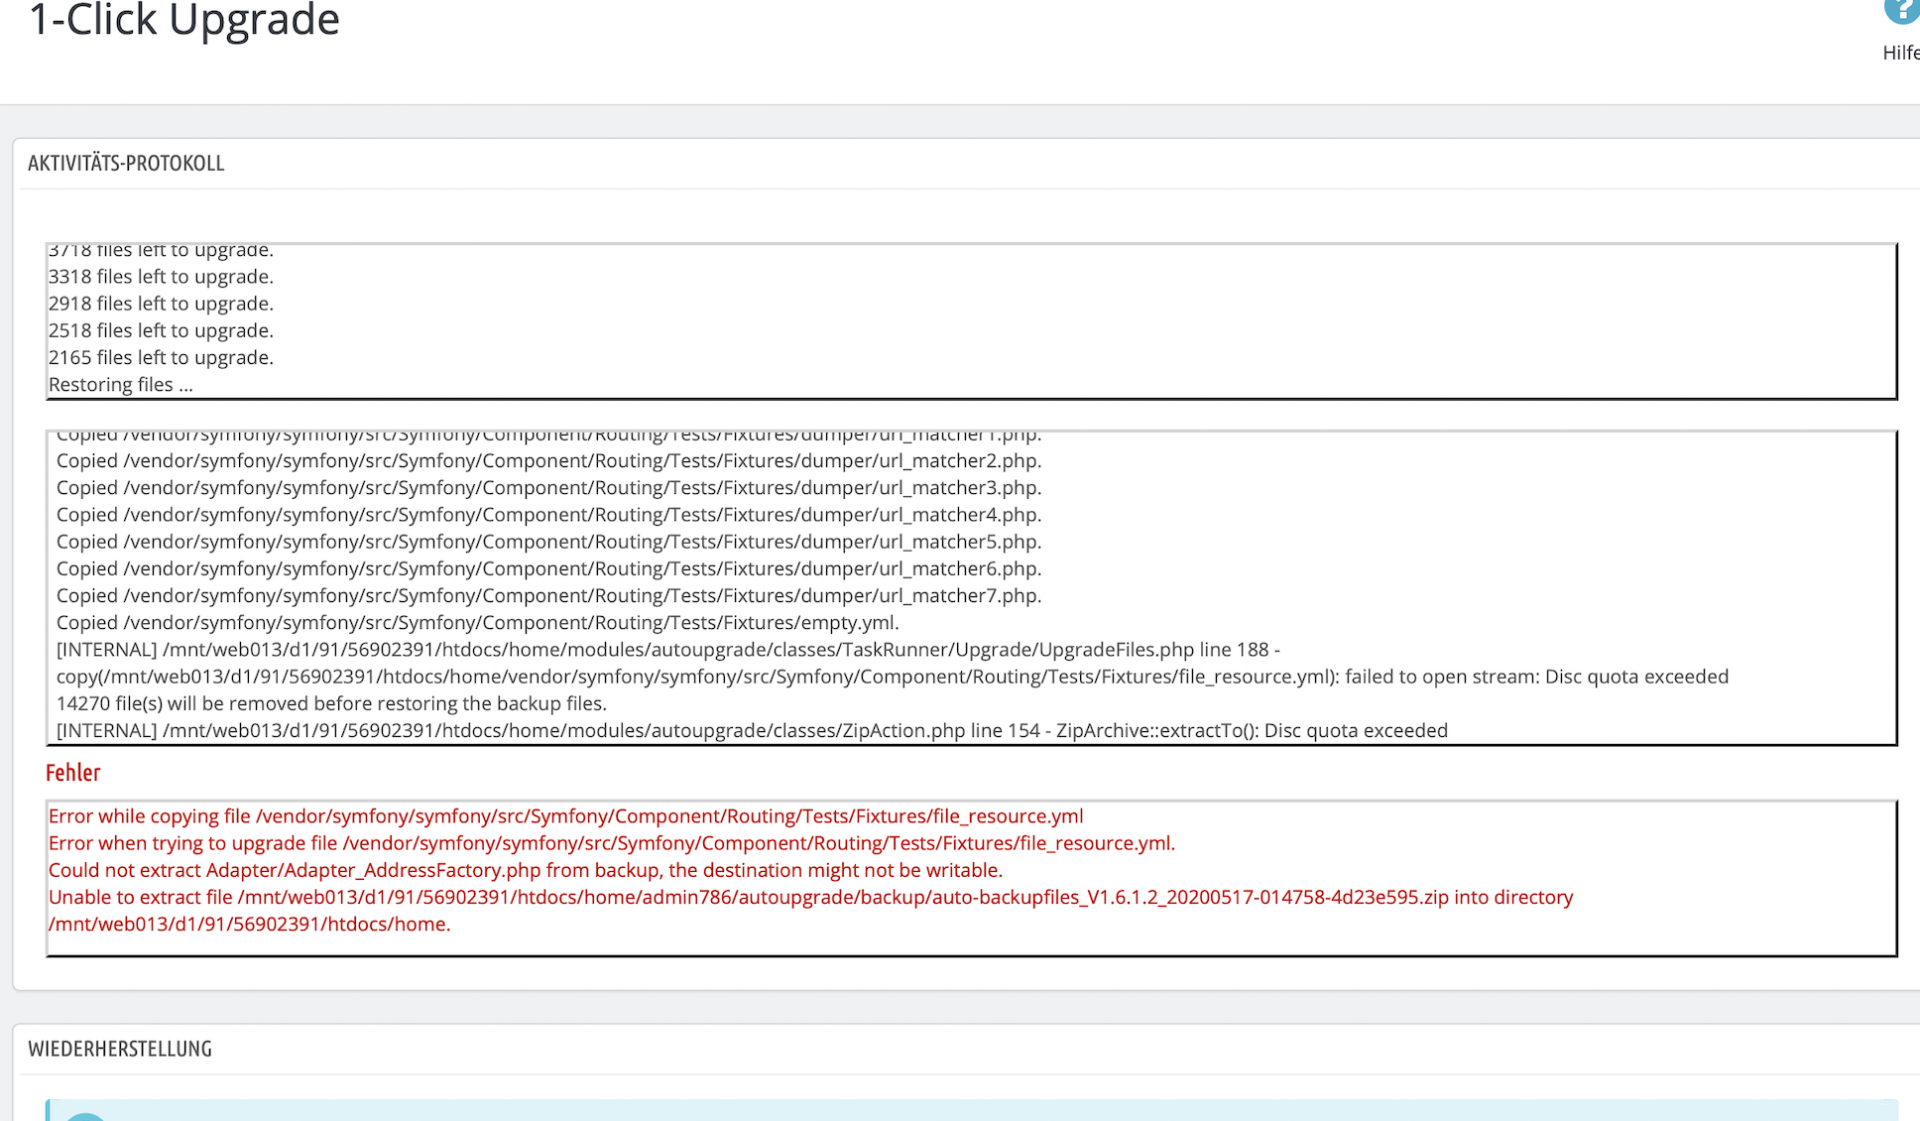Click the 'Could not extract Adapter_AddressFactory.php' error
This screenshot has width=1920, height=1121.
pos(525,870)
